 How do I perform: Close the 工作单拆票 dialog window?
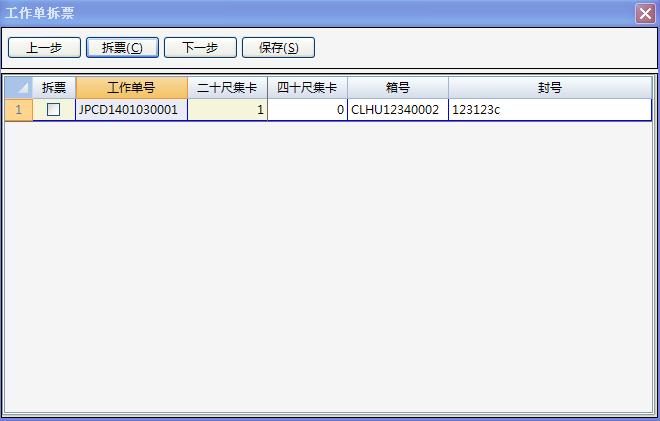[645, 13]
